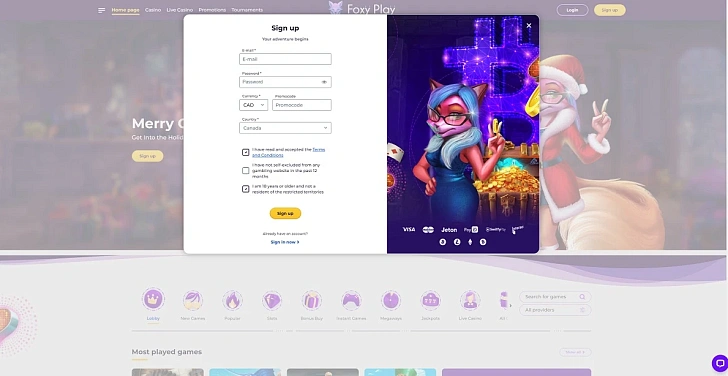Image resolution: width=728 pixels, height=376 pixels.
Task: Follow the Sign in now link
Action: pyautogui.click(x=285, y=242)
